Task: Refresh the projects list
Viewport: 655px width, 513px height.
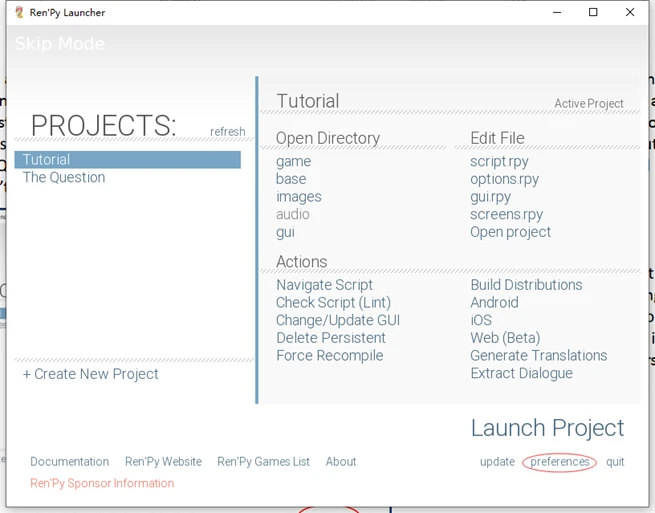Action: [x=227, y=131]
